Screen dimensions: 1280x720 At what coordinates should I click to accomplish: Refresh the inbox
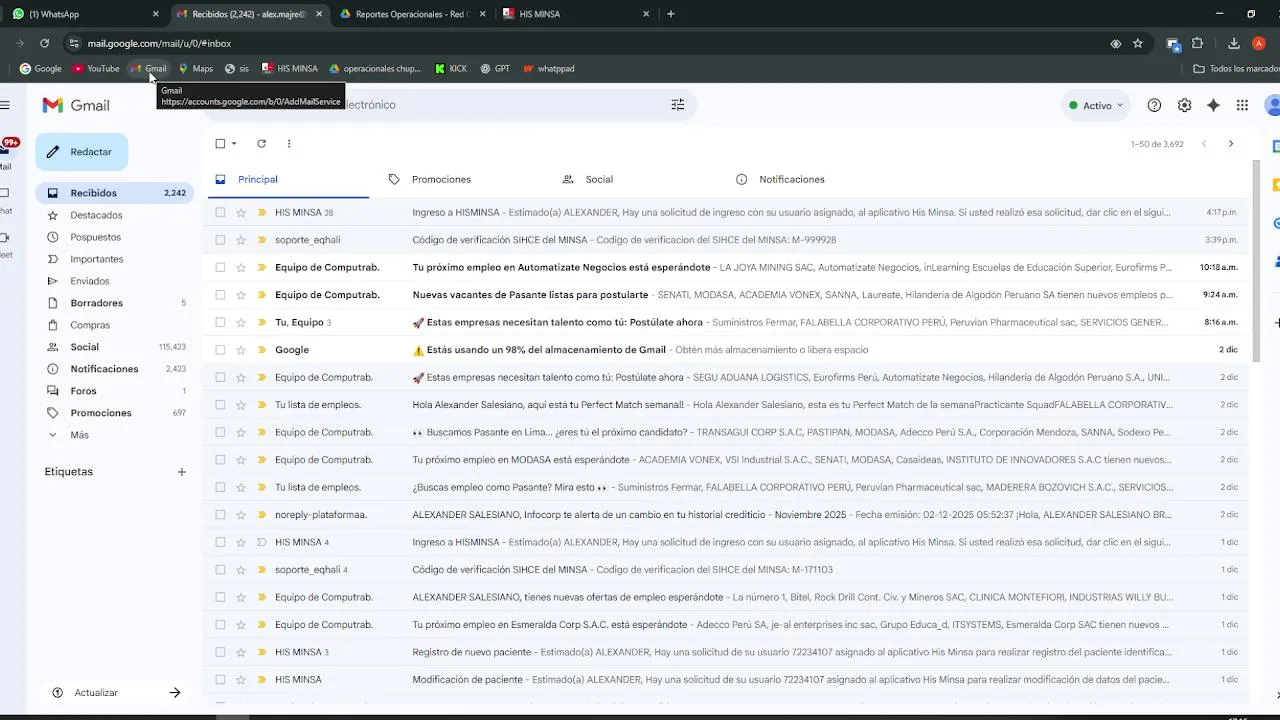[261, 143]
